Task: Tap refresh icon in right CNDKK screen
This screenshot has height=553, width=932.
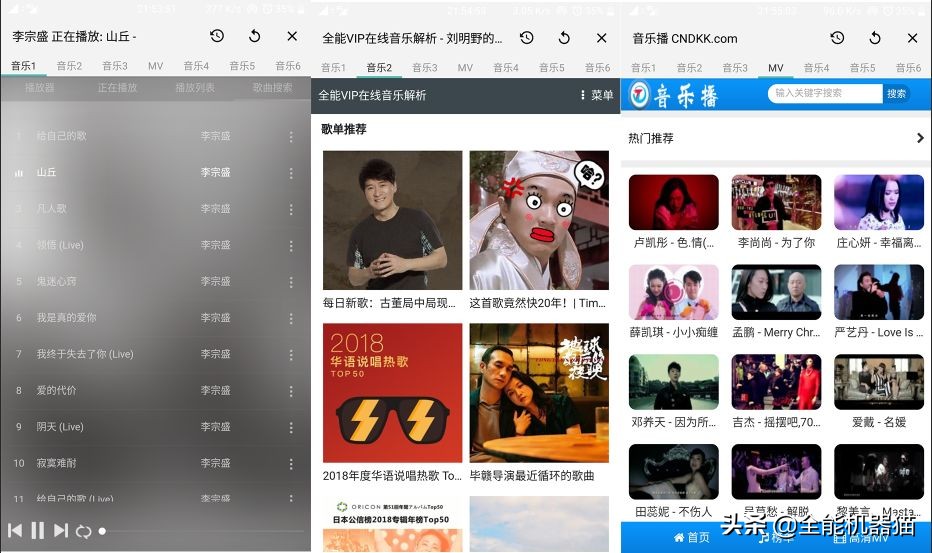Action: (x=875, y=38)
